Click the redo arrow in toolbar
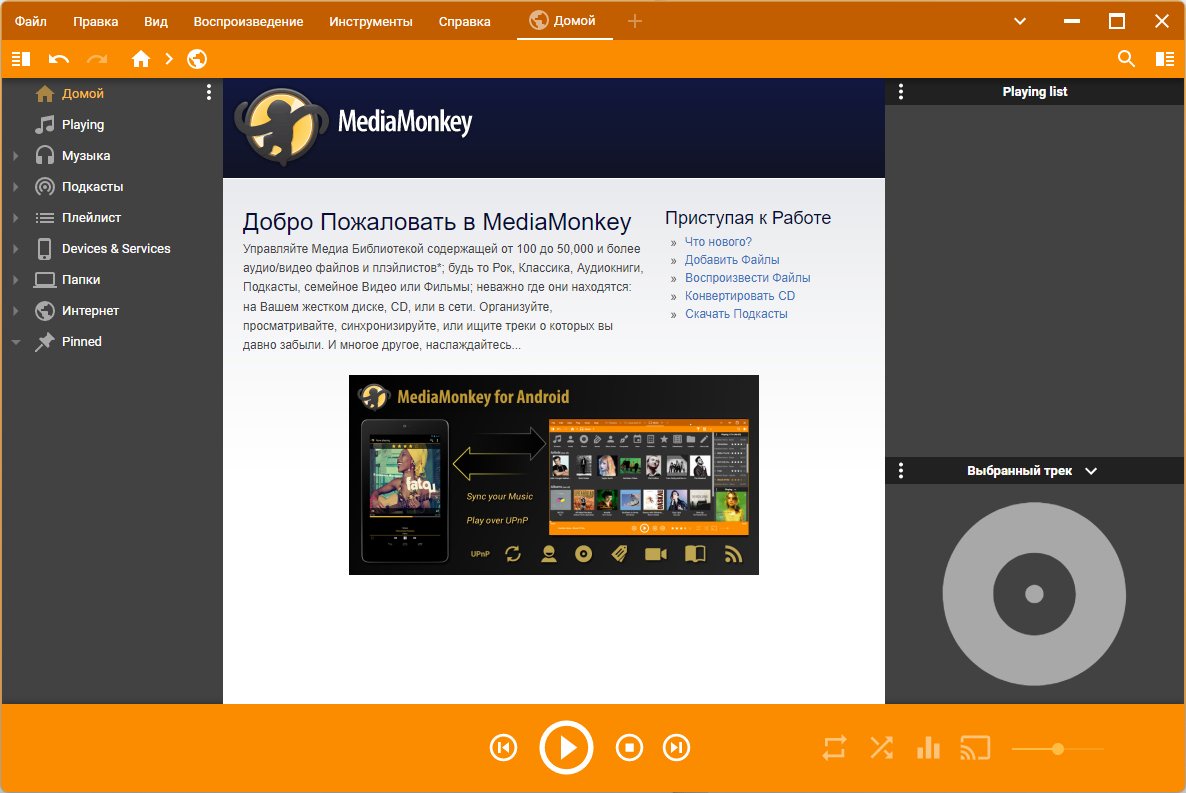The height and width of the screenshot is (793, 1186). click(97, 59)
